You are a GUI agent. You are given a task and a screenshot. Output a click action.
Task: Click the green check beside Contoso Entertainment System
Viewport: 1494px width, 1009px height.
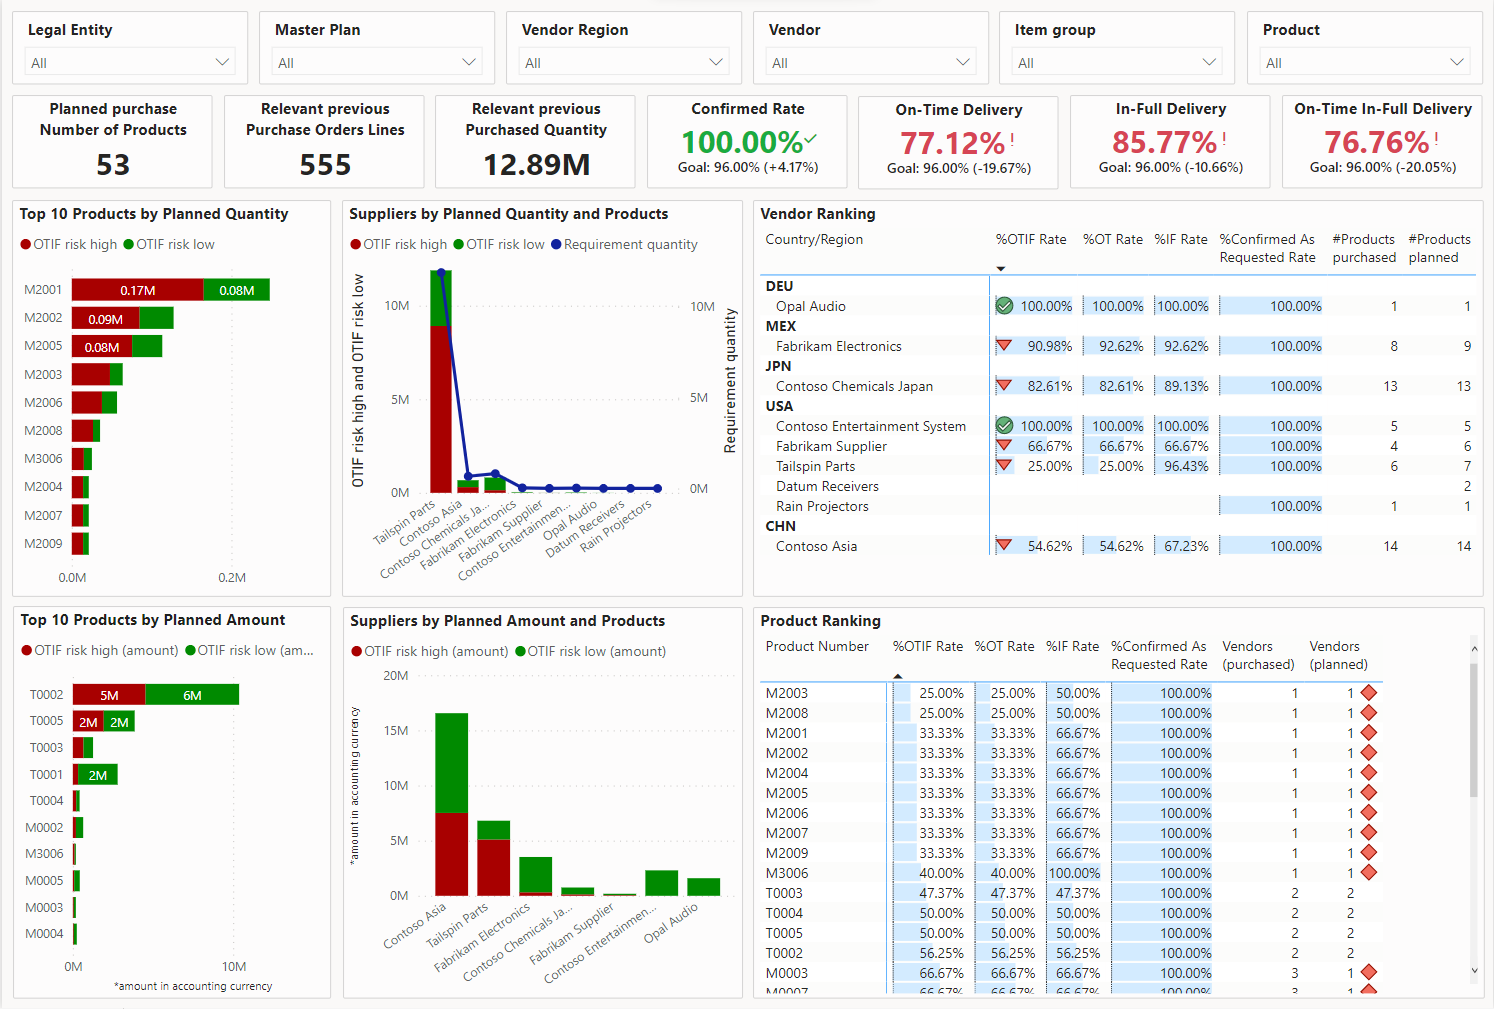(1004, 426)
